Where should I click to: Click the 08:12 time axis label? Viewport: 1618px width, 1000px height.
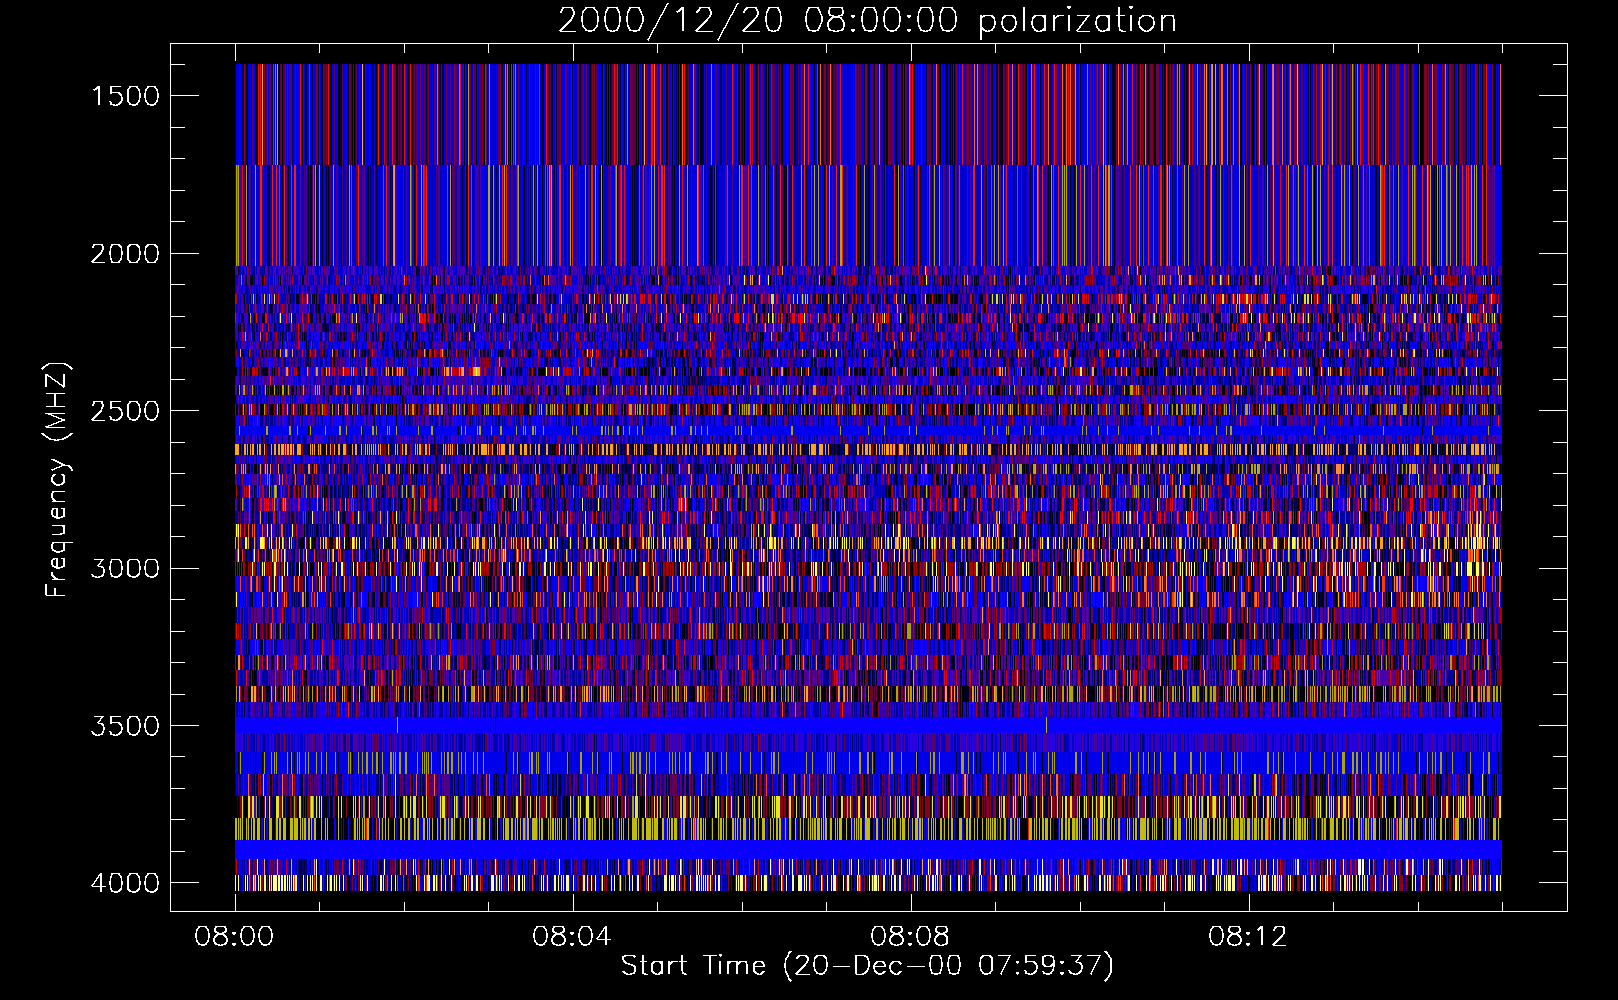[1248, 937]
